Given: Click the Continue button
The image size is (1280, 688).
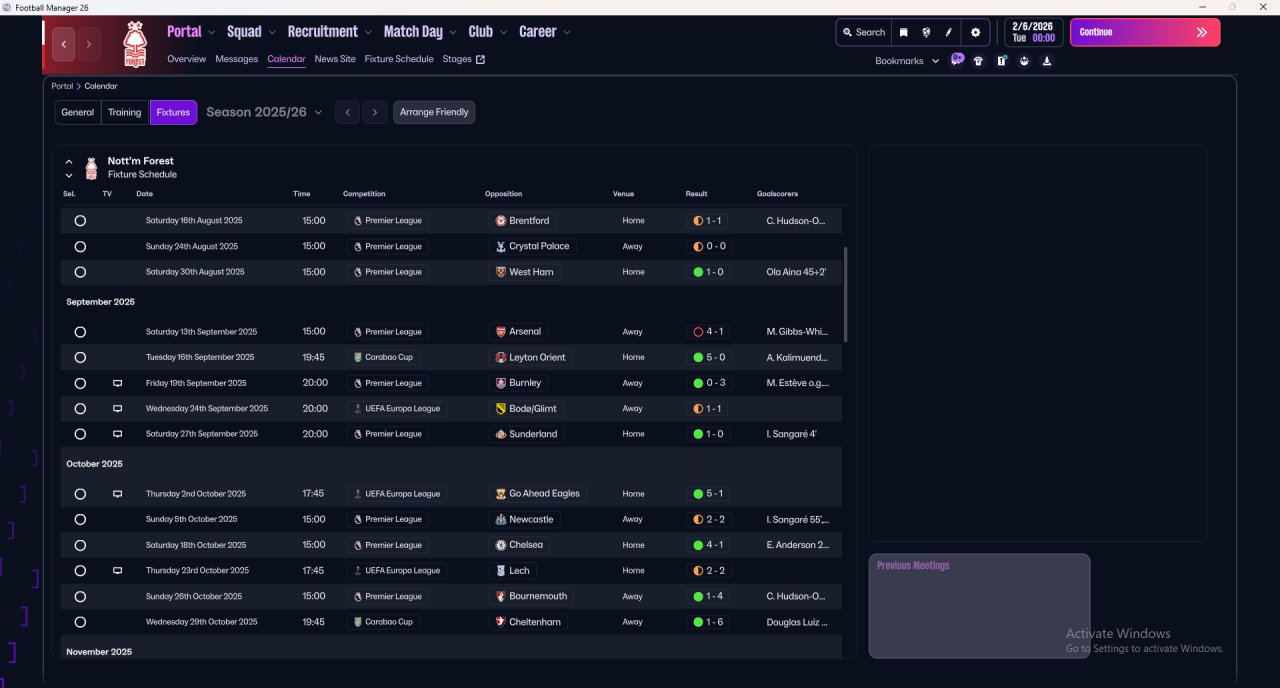Looking at the screenshot, I should (1145, 32).
